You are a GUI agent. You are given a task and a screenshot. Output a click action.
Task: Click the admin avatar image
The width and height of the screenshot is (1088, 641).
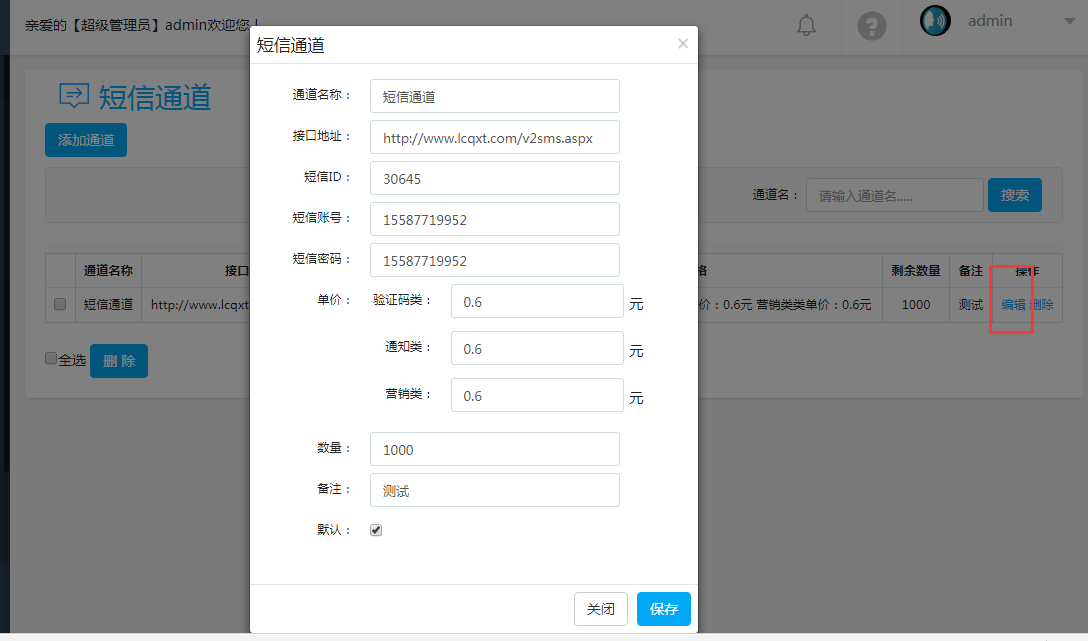point(935,21)
